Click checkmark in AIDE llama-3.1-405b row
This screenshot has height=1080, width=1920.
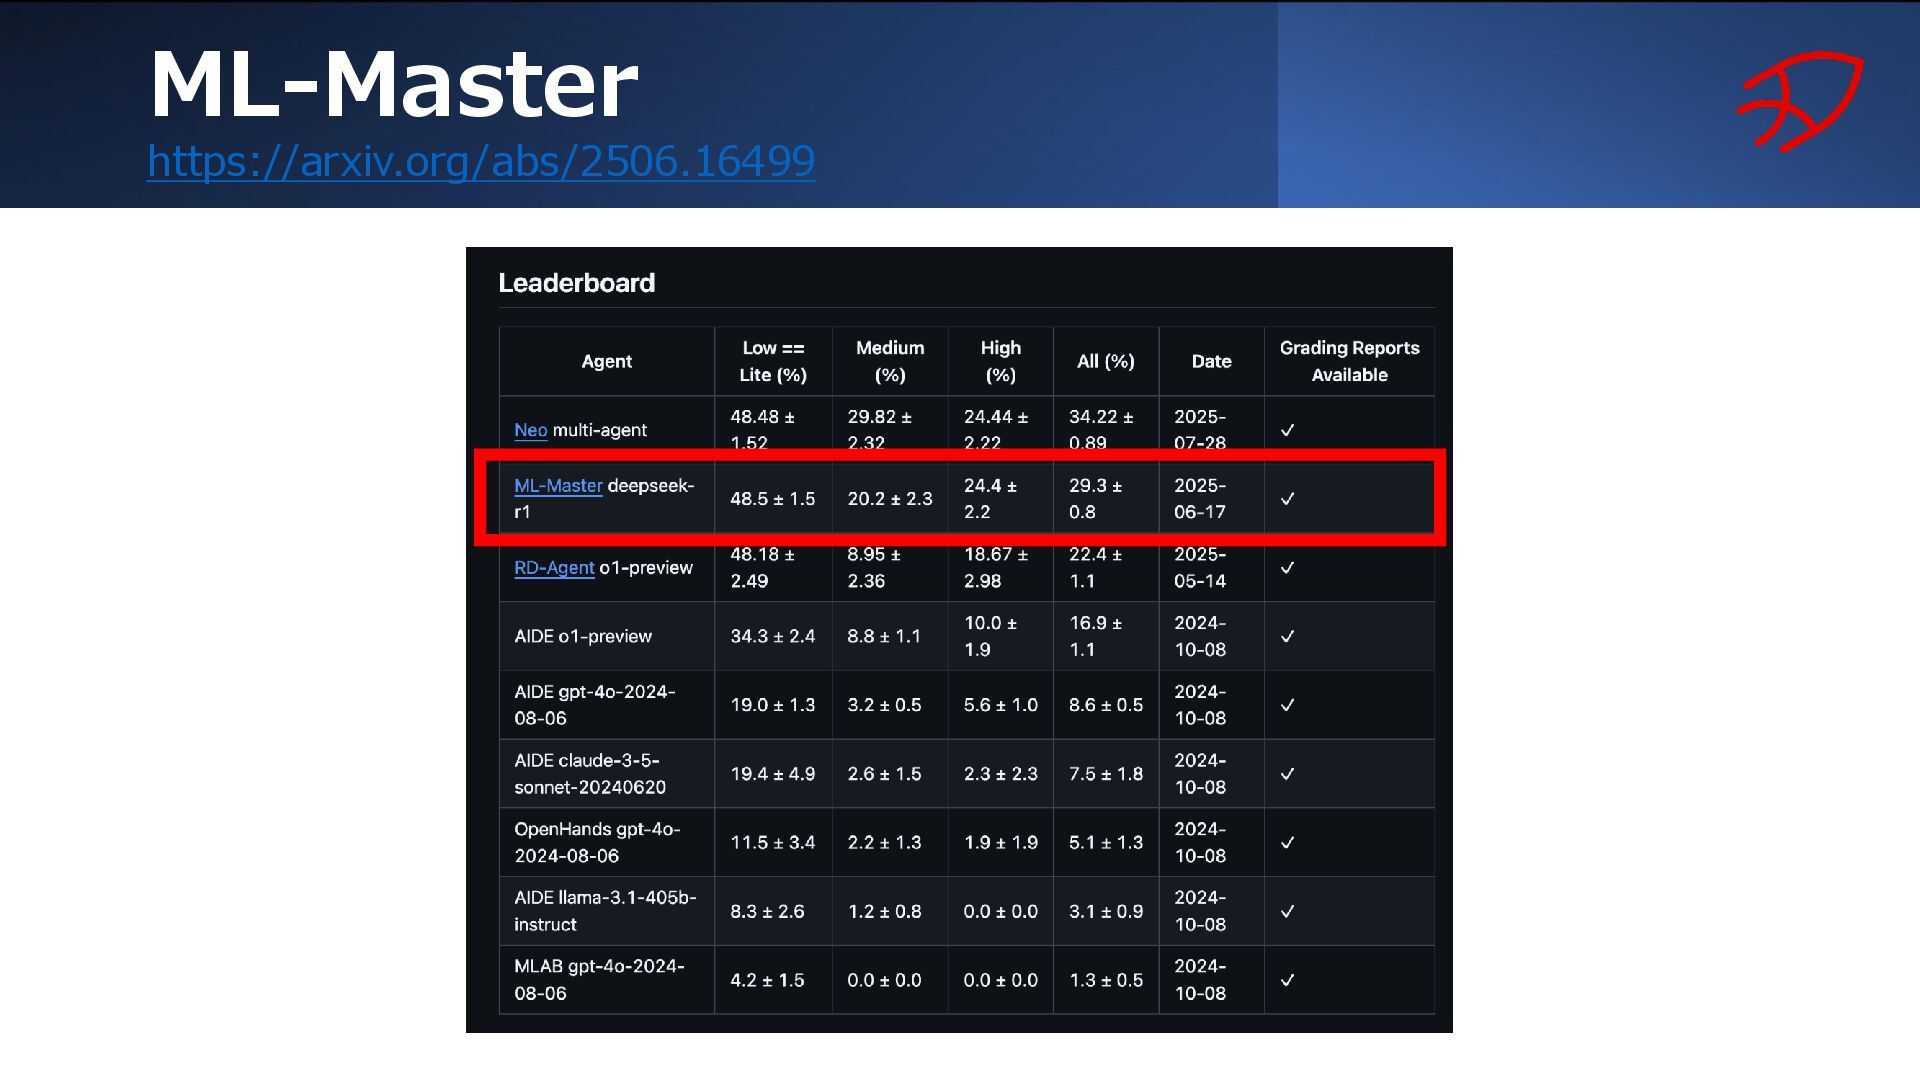click(1288, 911)
